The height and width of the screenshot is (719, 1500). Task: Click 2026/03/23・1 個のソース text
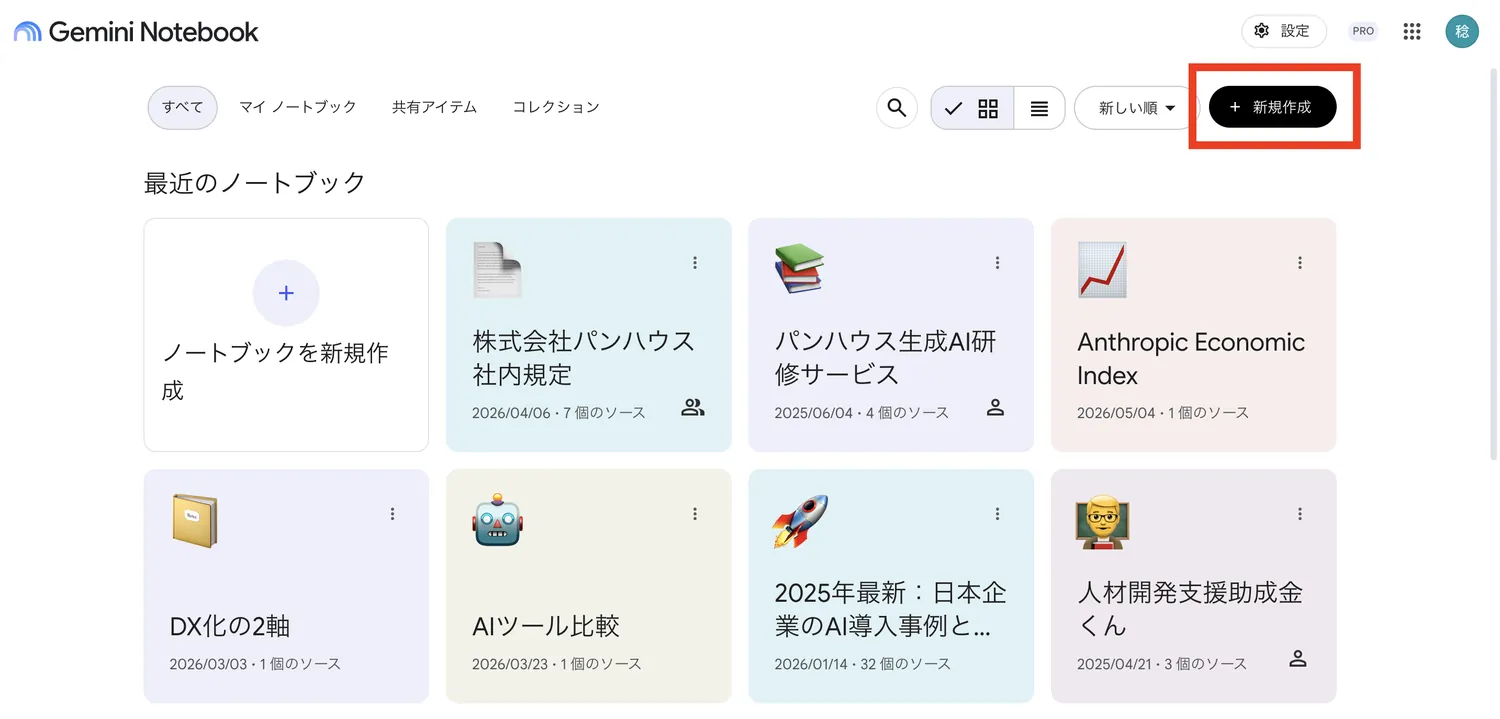click(557, 663)
